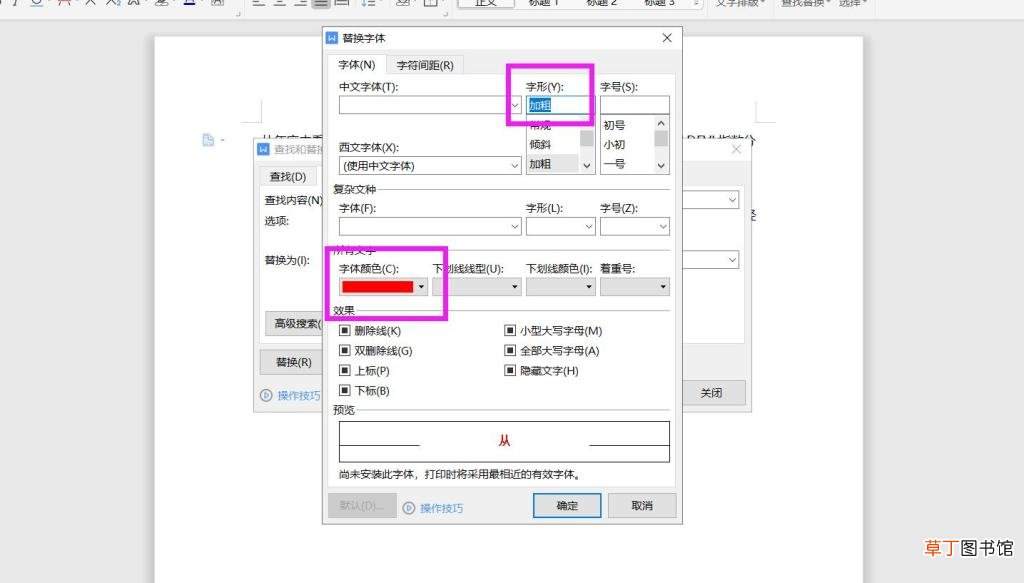This screenshot has width=1024, height=583.
Task: Select 小初 in the font size list
Action: [614, 144]
